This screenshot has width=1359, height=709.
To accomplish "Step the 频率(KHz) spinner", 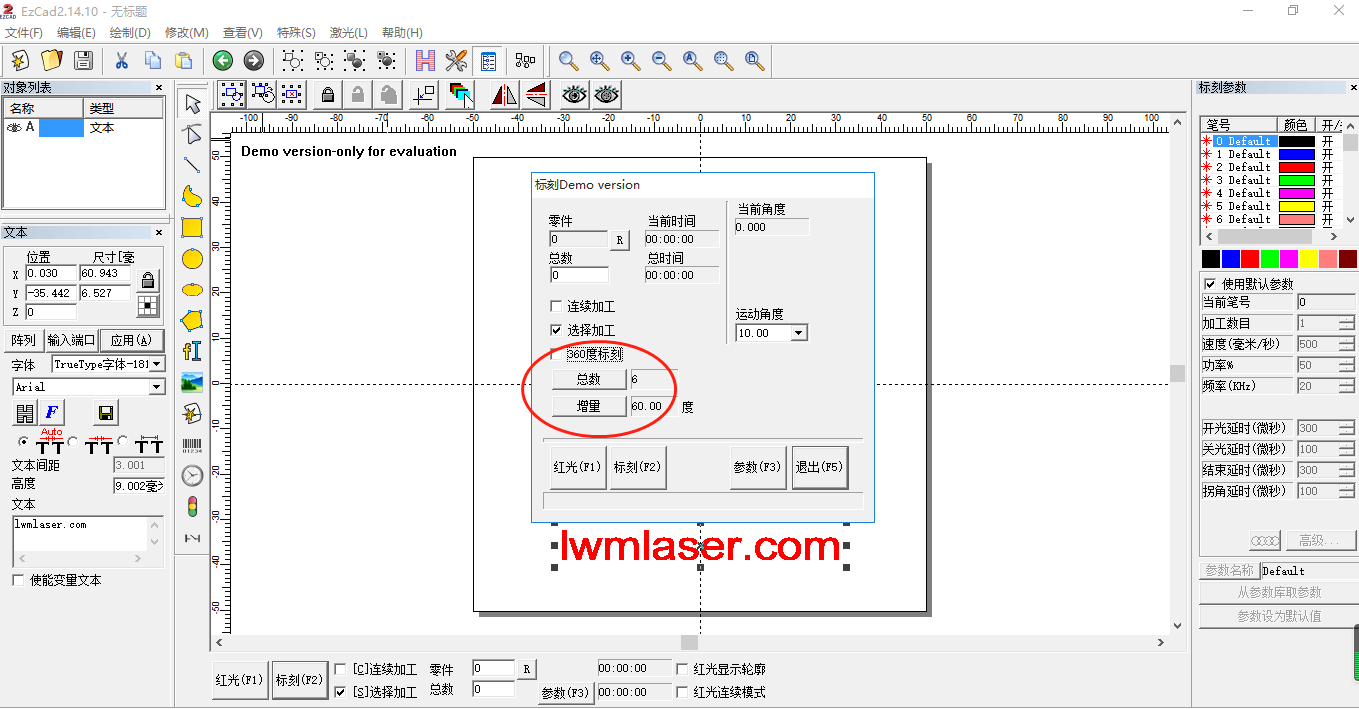I will 1346,386.
